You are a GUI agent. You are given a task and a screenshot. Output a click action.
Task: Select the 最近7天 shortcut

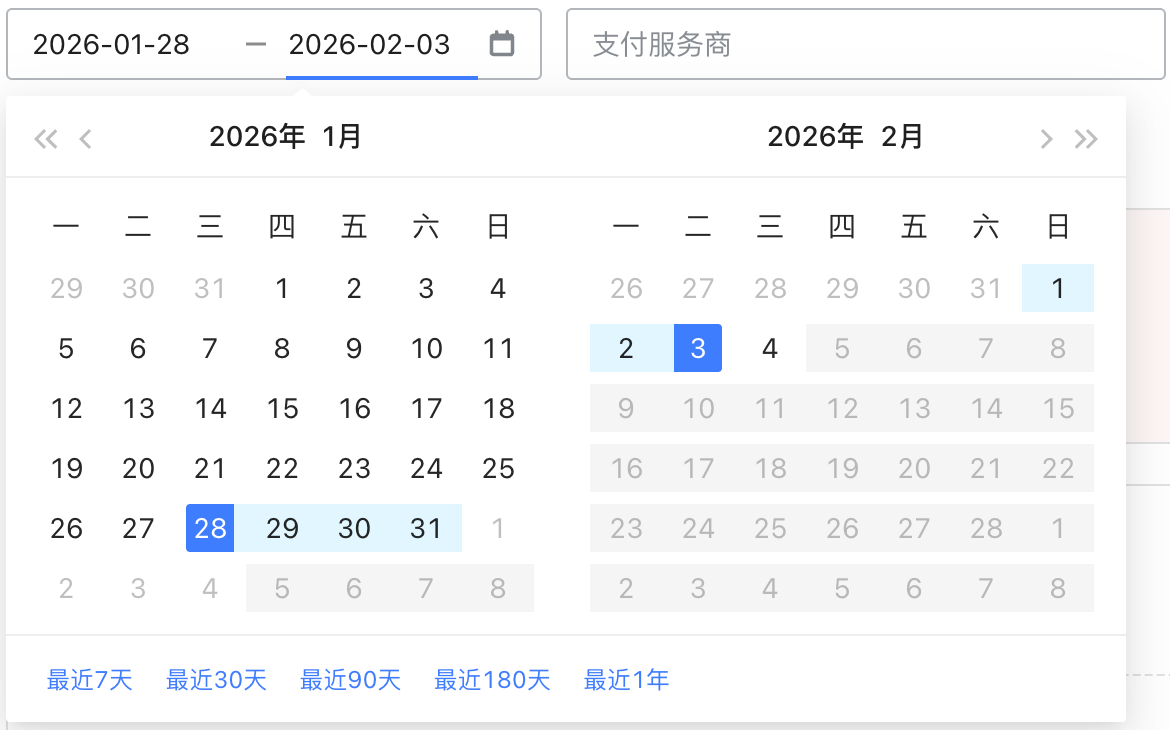click(x=90, y=681)
